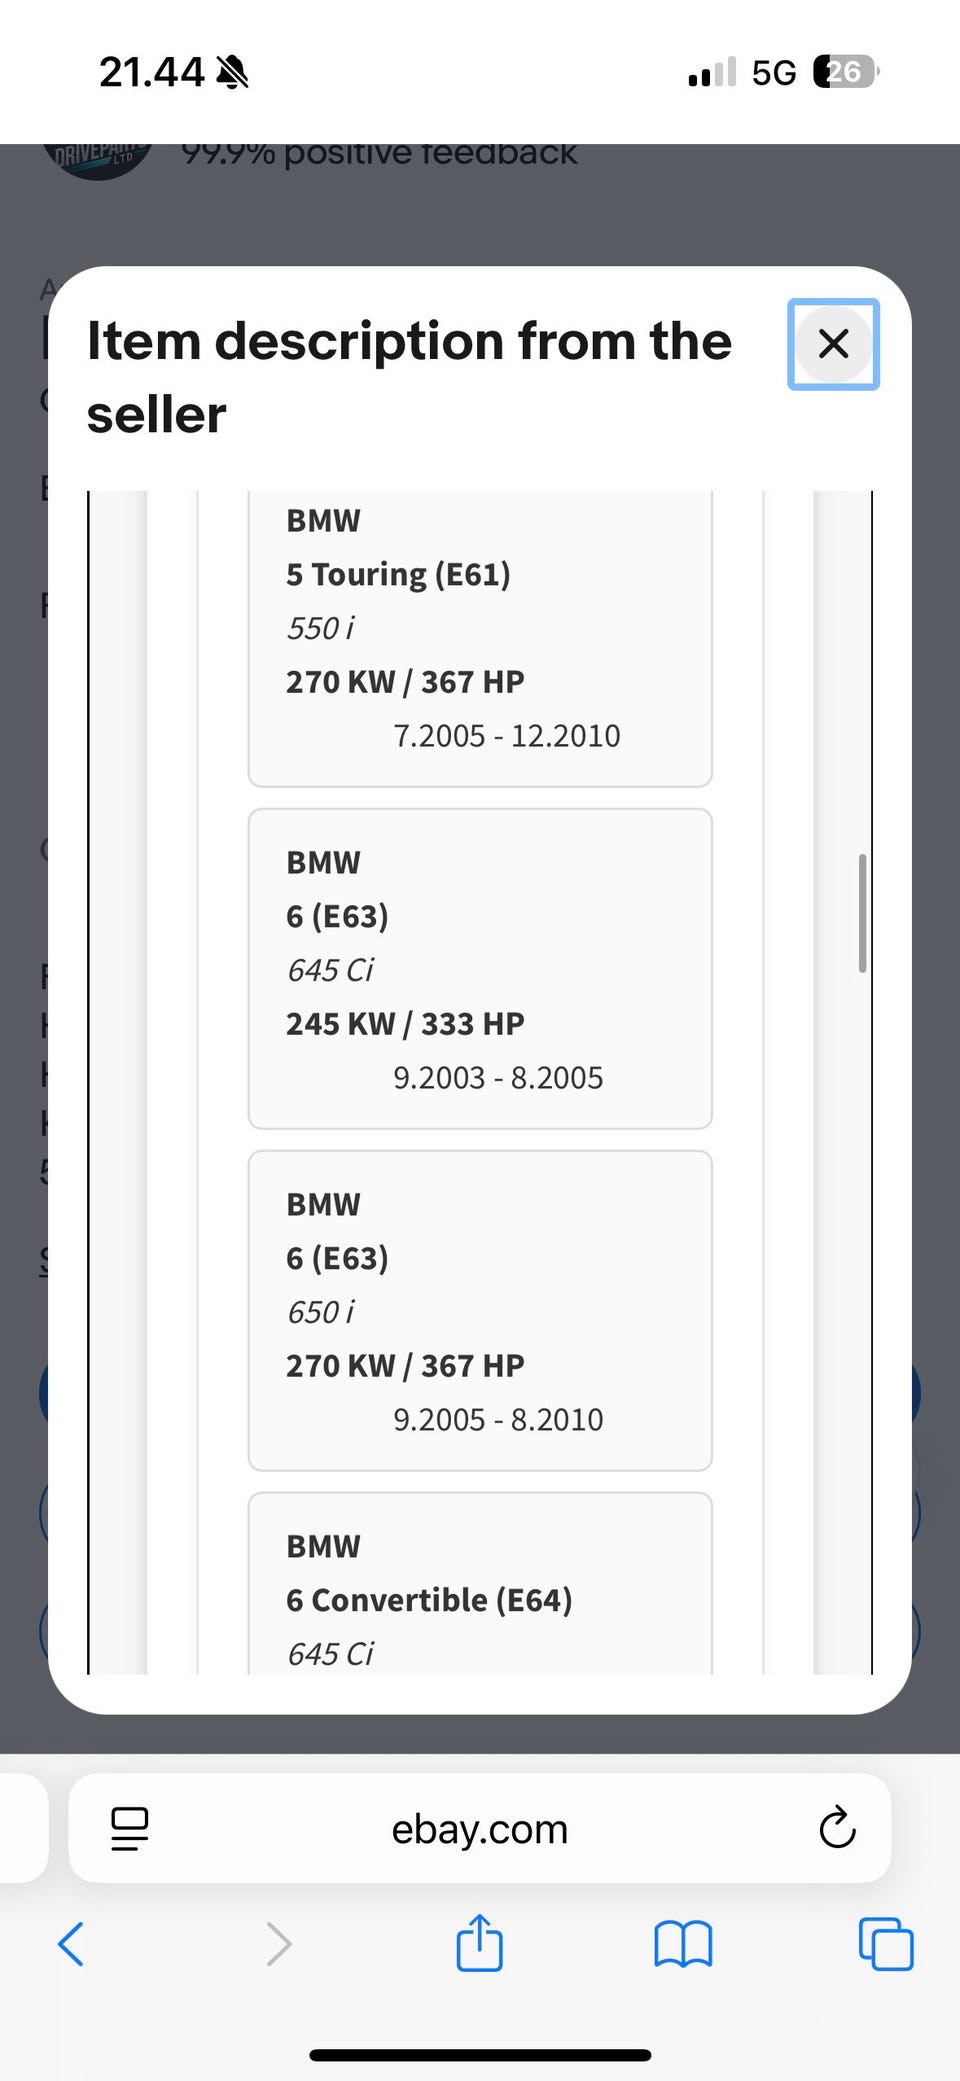Select the 6 Convertible (E64) card
Viewport: 960px width, 2081px height.
[x=480, y=1590]
